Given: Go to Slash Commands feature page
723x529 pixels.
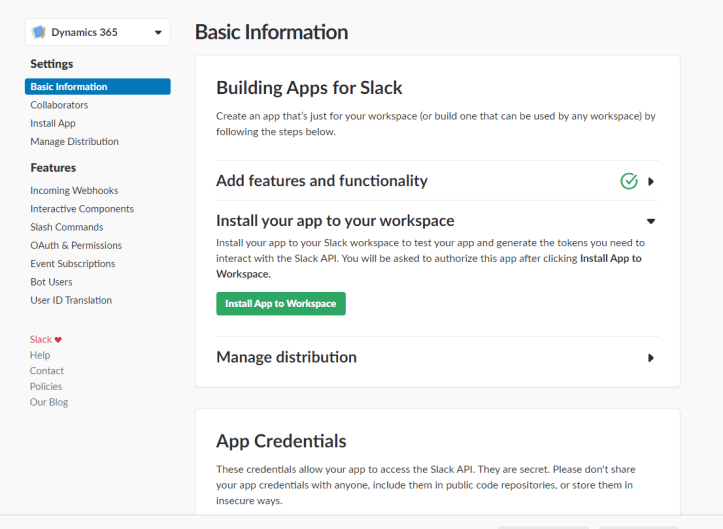Looking at the screenshot, I should (x=67, y=227).
